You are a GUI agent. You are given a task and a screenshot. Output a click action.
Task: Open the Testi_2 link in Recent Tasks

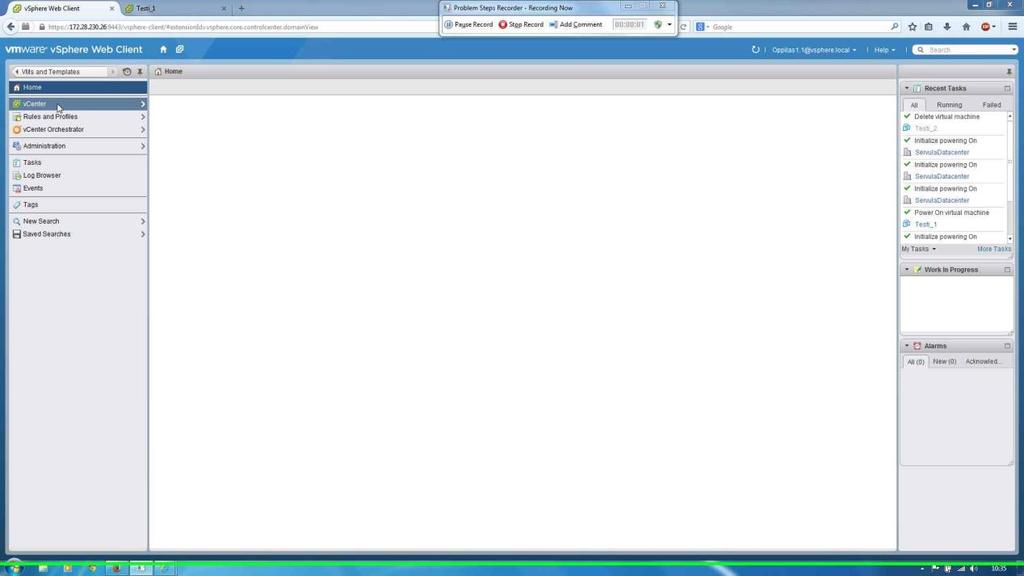tap(925, 129)
